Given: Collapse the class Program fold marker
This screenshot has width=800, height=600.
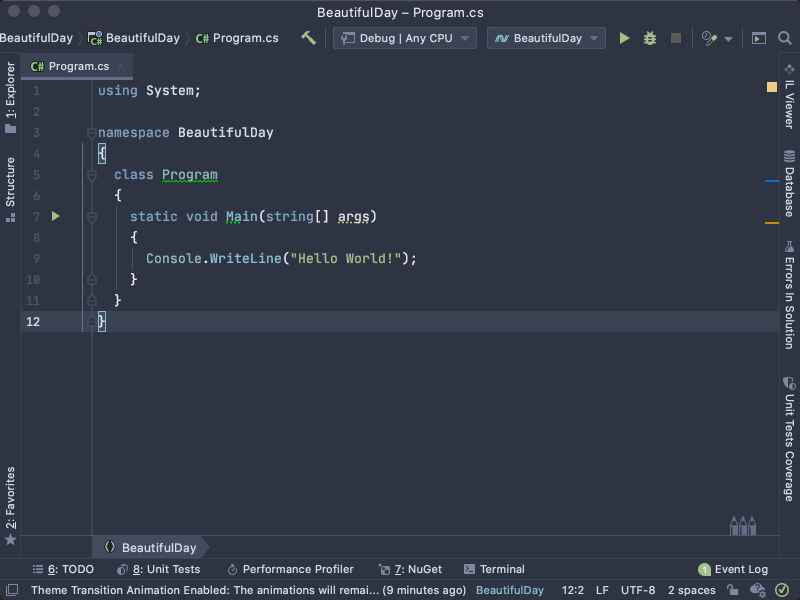Looking at the screenshot, I should coord(92,175).
